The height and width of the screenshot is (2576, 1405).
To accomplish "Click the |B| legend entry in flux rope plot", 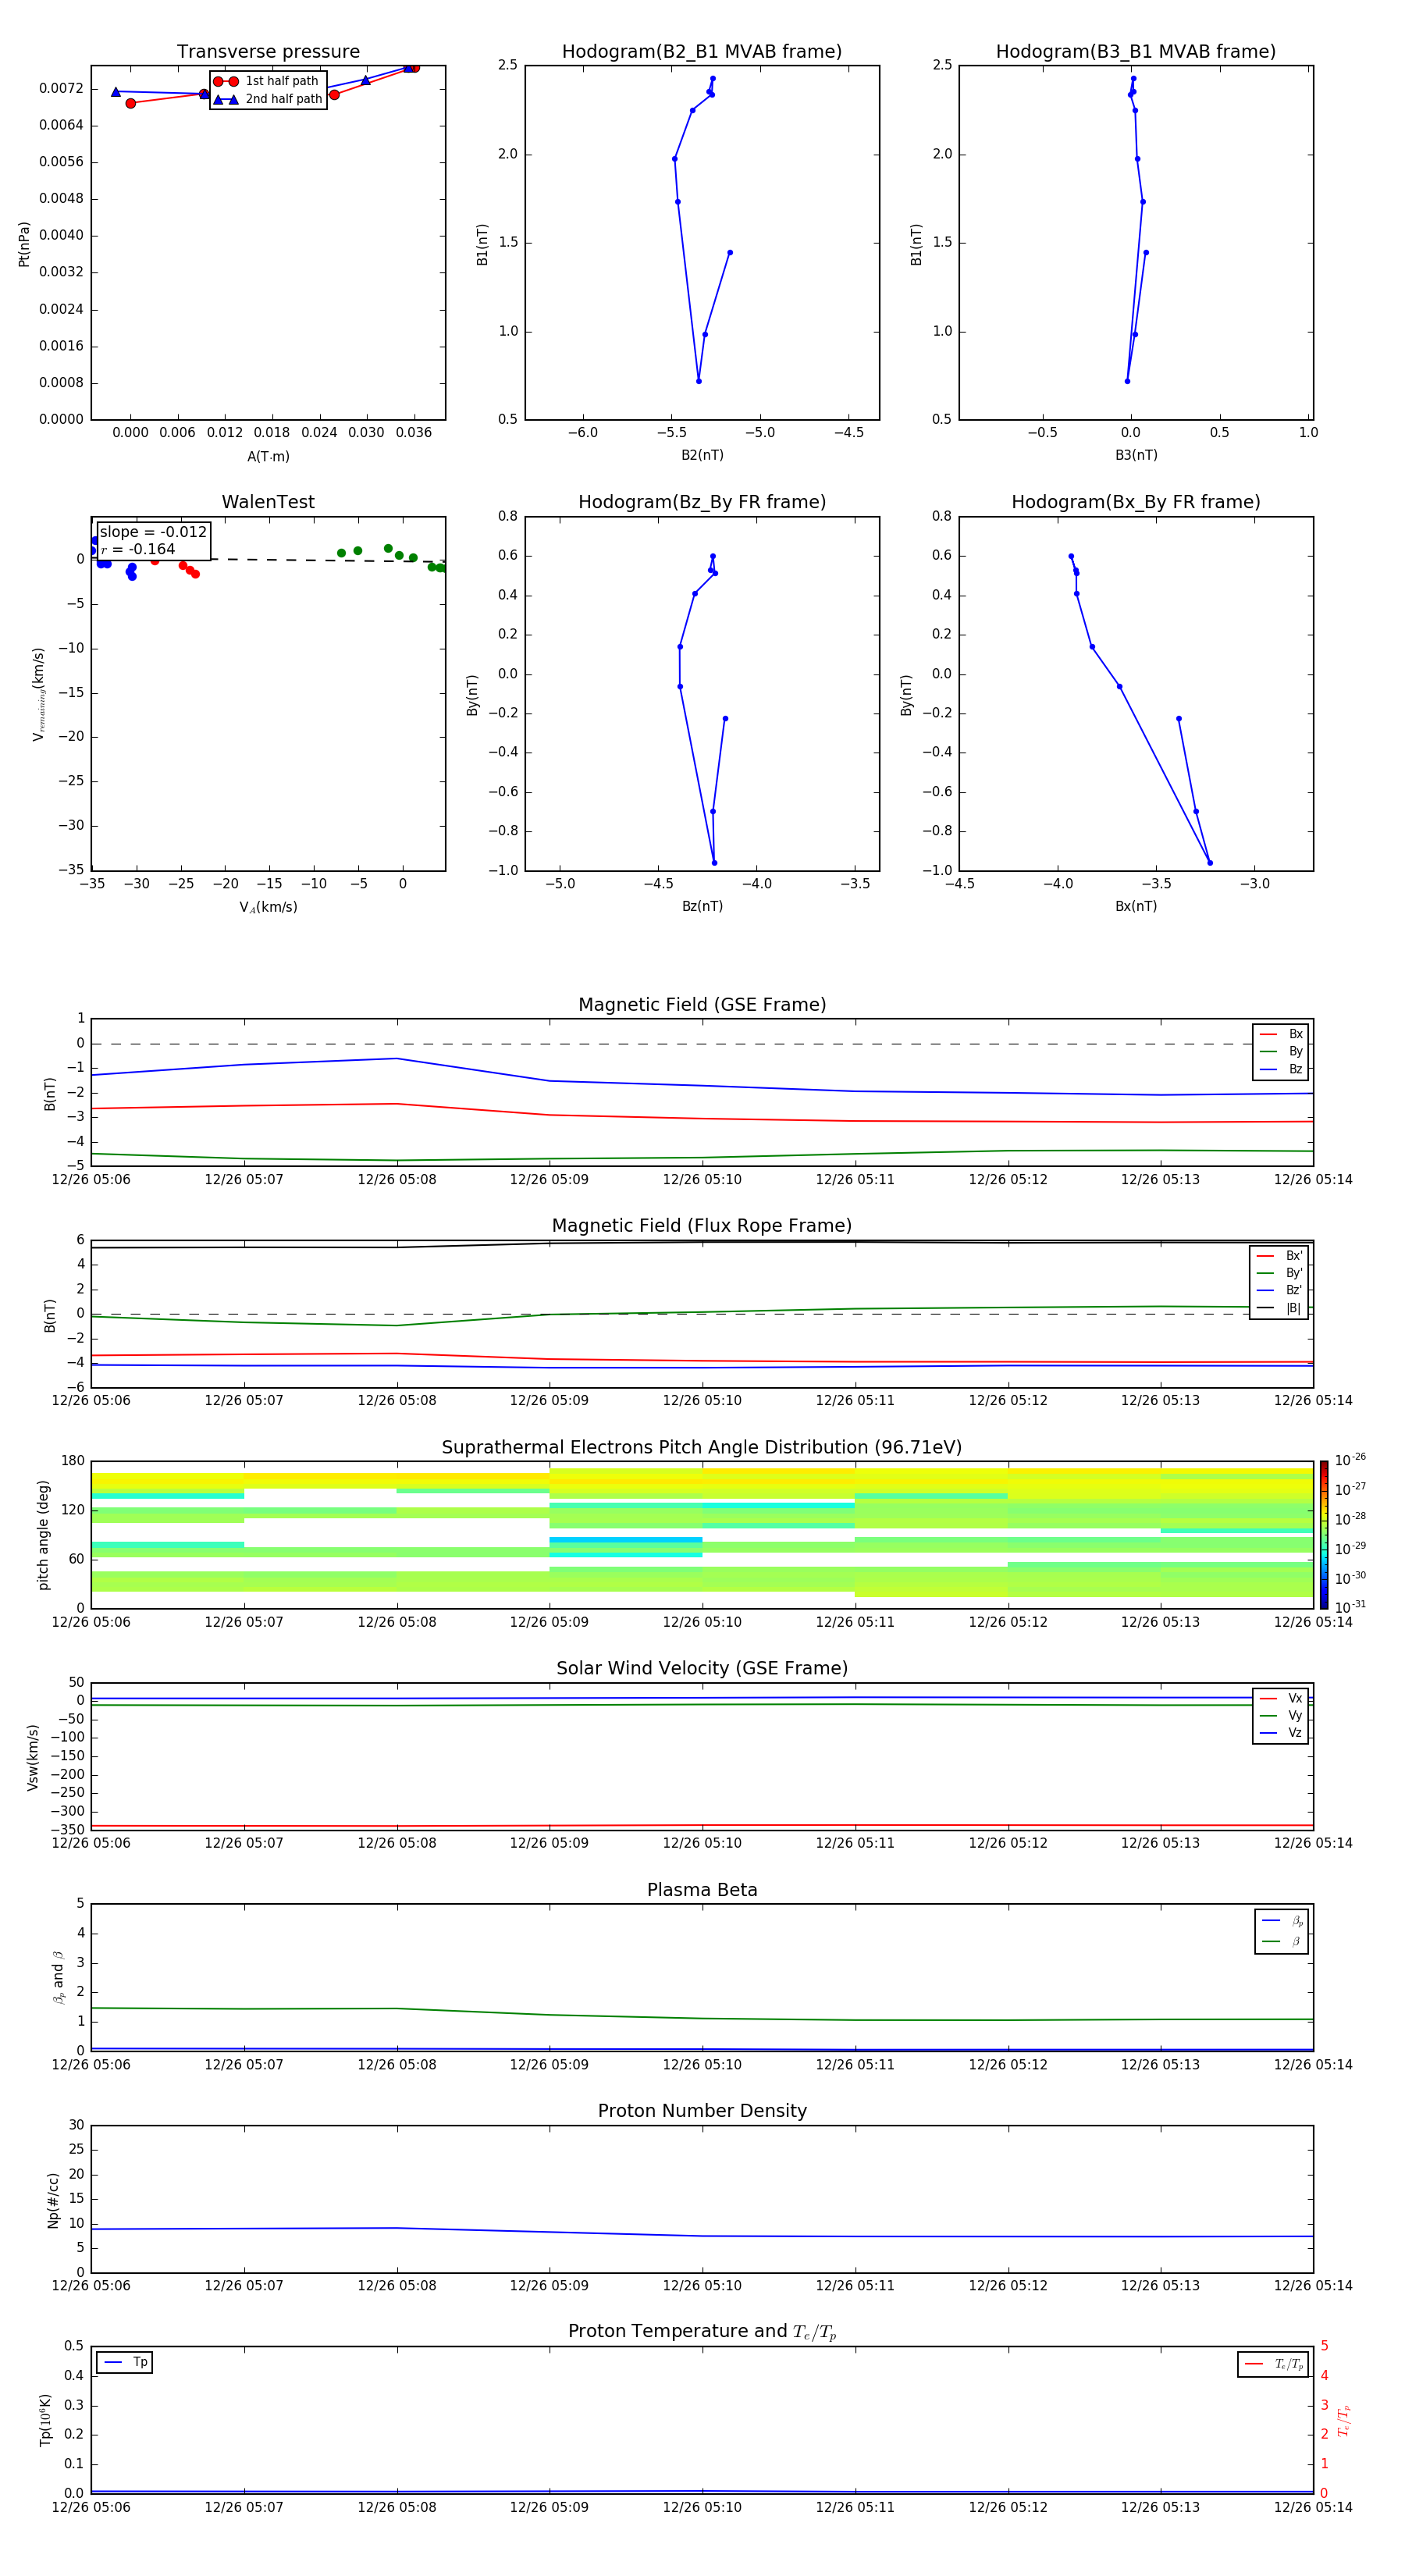I will click(x=1280, y=1308).
